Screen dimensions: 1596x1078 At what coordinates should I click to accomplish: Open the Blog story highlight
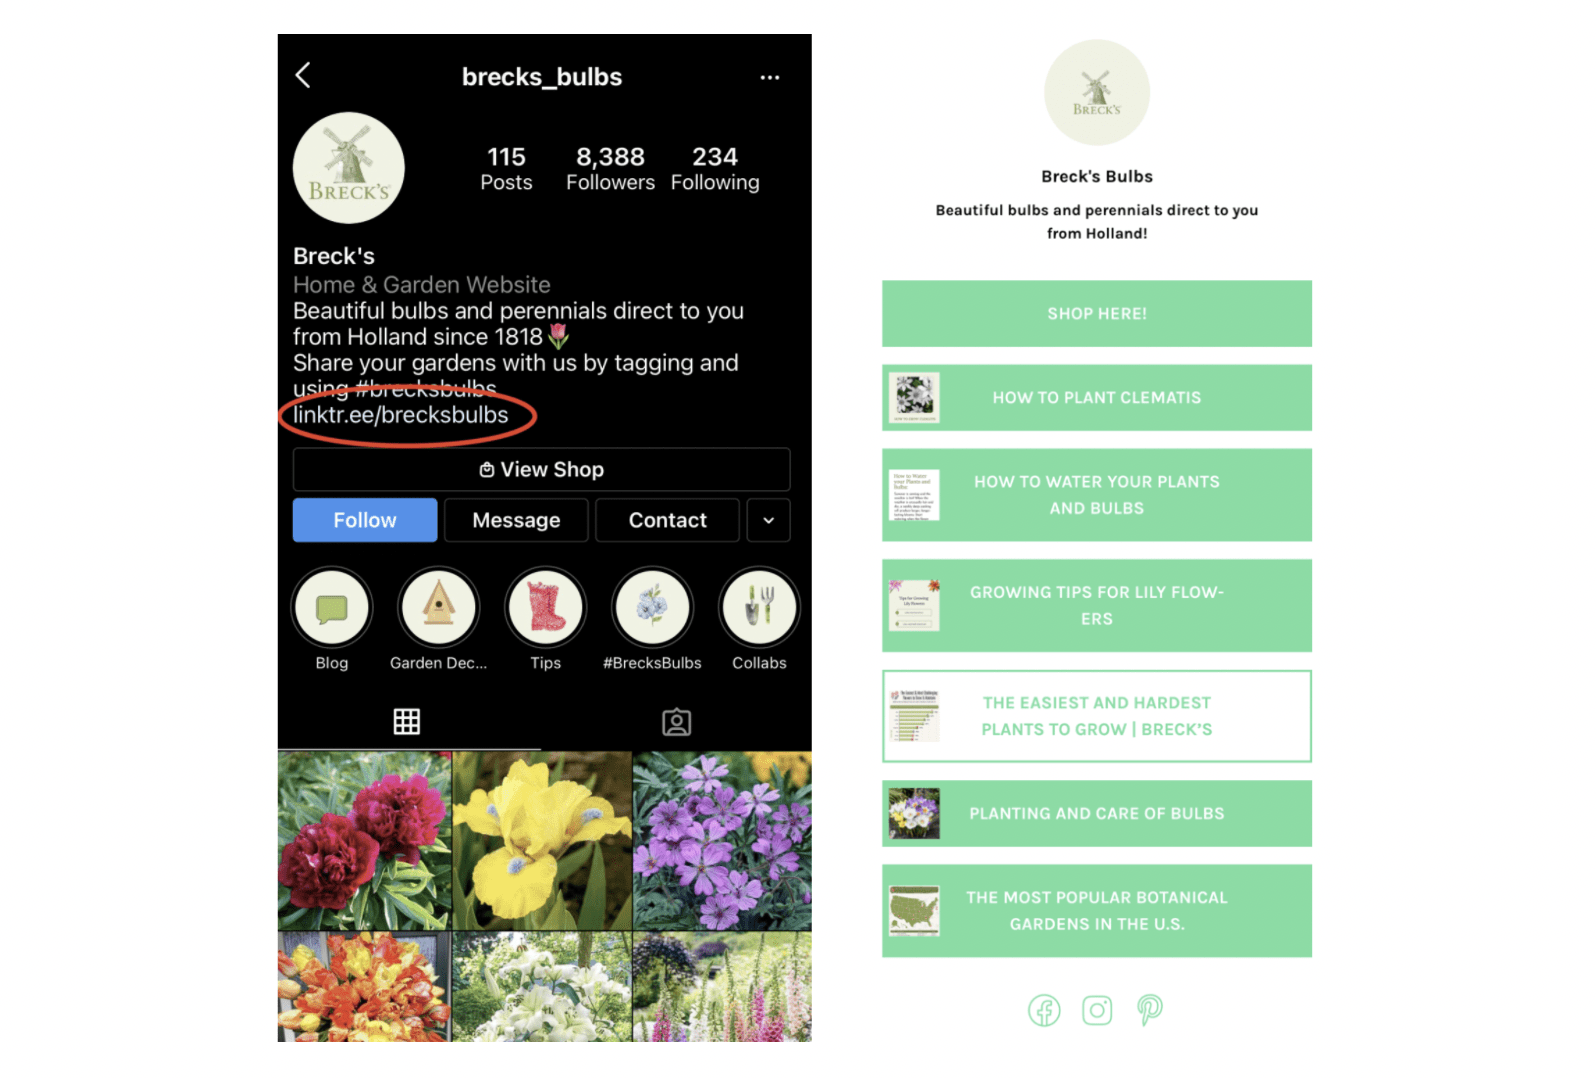(332, 607)
